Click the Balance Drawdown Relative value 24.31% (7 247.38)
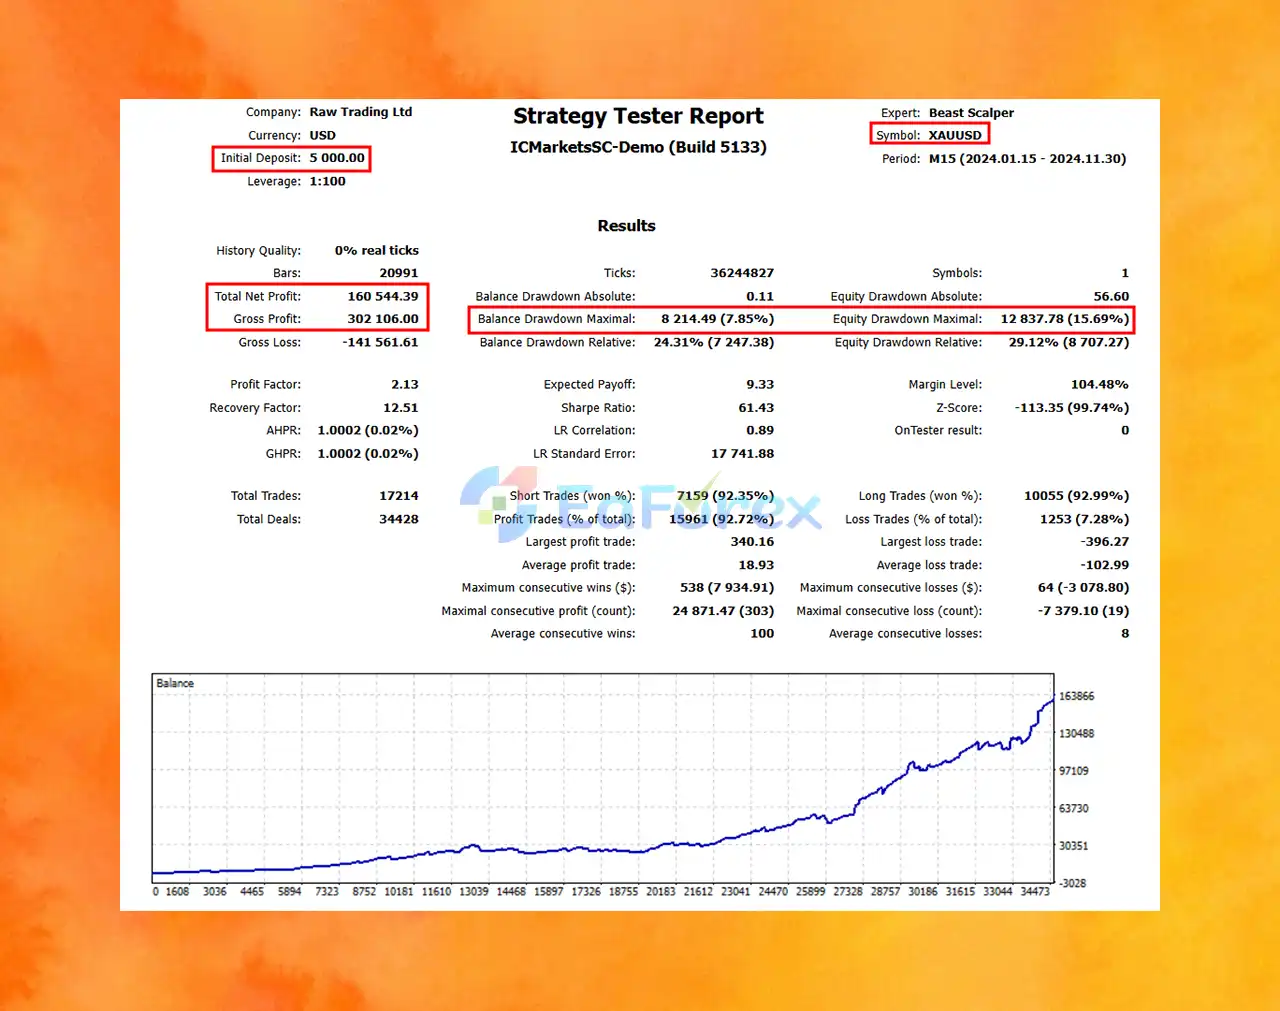 click(x=714, y=342)
